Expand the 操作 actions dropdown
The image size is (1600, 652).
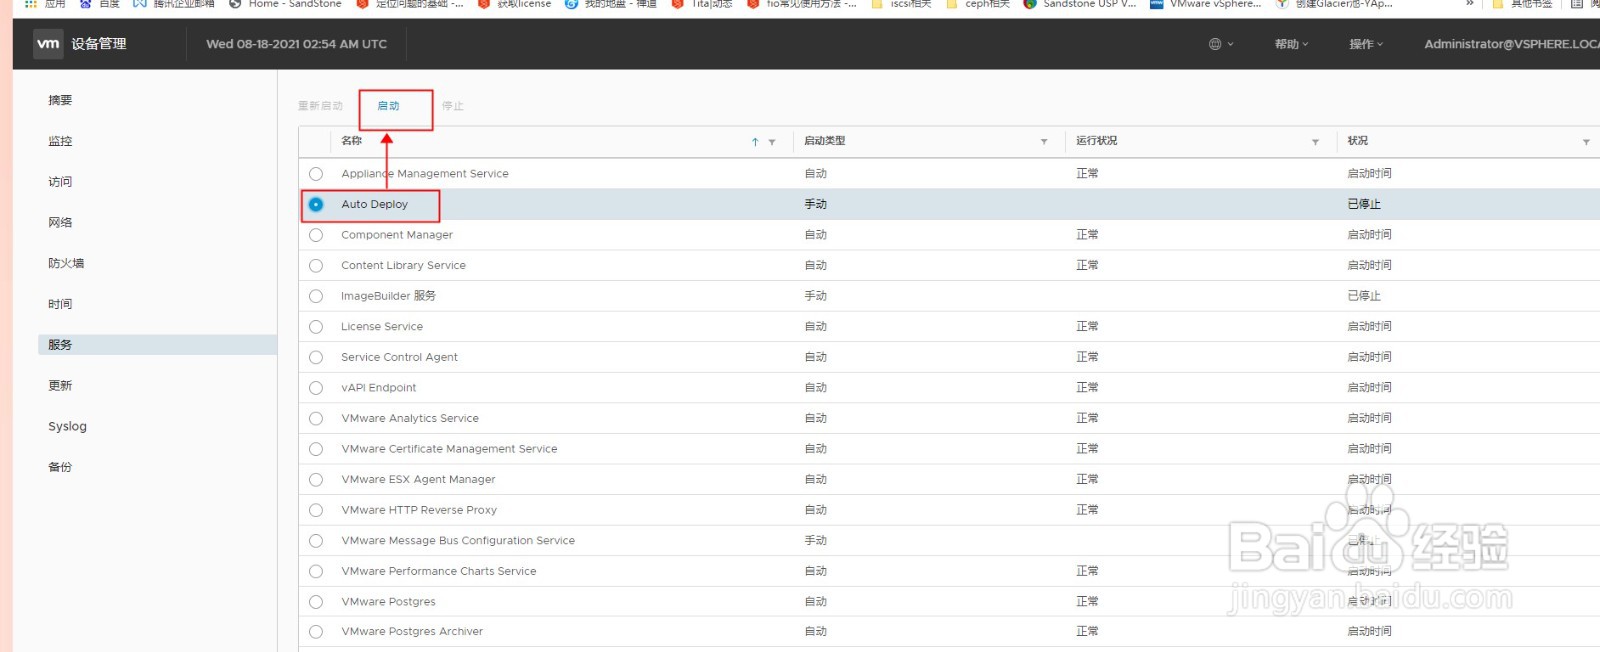(x=1366, y=44)
